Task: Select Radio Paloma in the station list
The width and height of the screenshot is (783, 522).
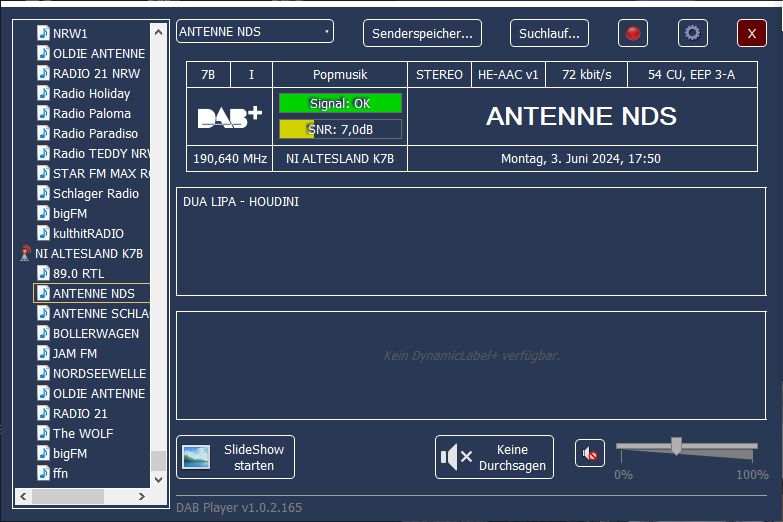Action: 91,113
